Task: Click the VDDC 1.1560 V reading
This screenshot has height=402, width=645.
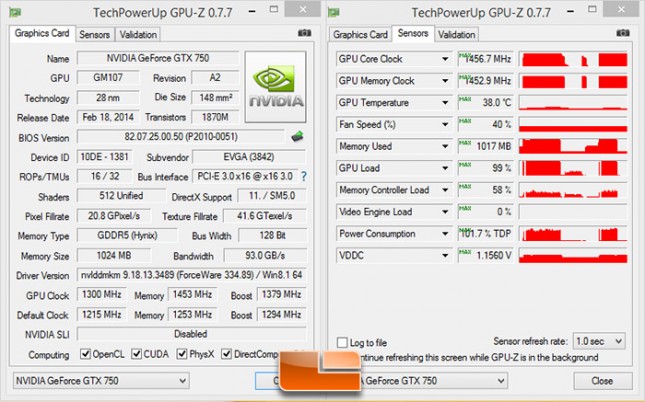Action: pos(486,256)
